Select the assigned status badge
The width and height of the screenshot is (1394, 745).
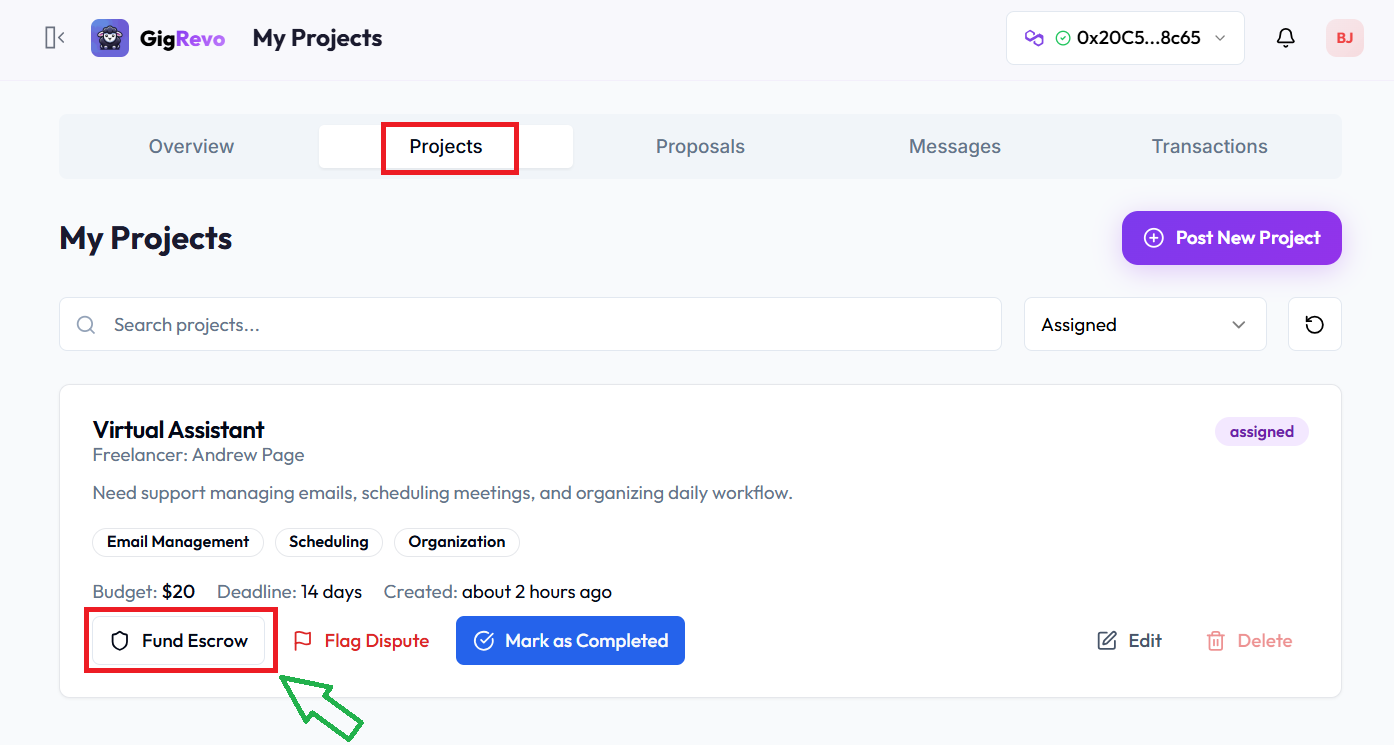[x=1261, y=431]
